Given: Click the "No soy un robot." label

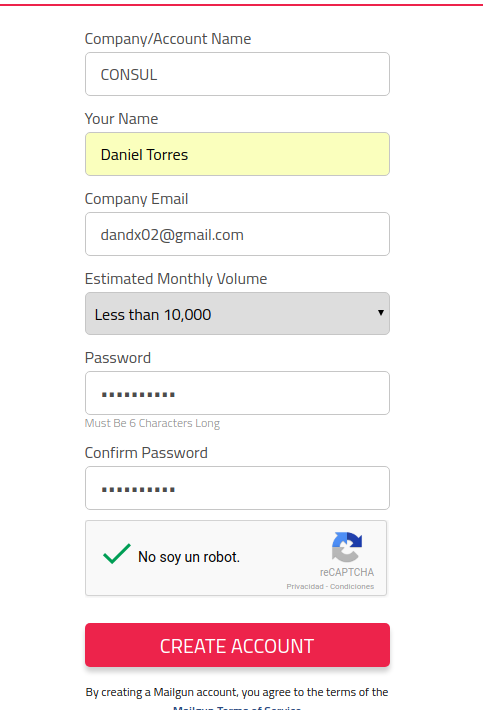Looking at the screenshot, I should click(189, 556).
